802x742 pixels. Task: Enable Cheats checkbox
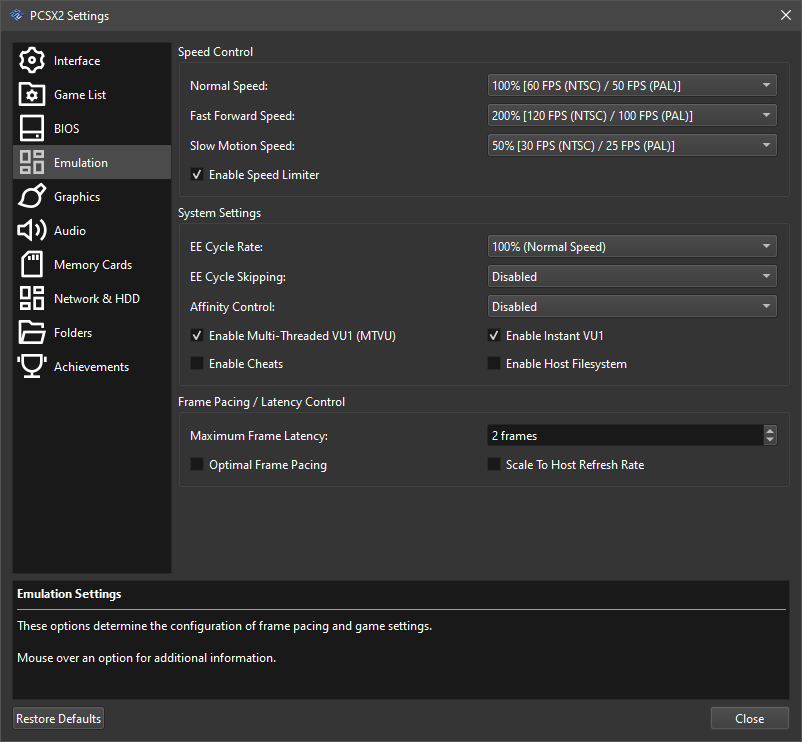click(x=197, y=364)
